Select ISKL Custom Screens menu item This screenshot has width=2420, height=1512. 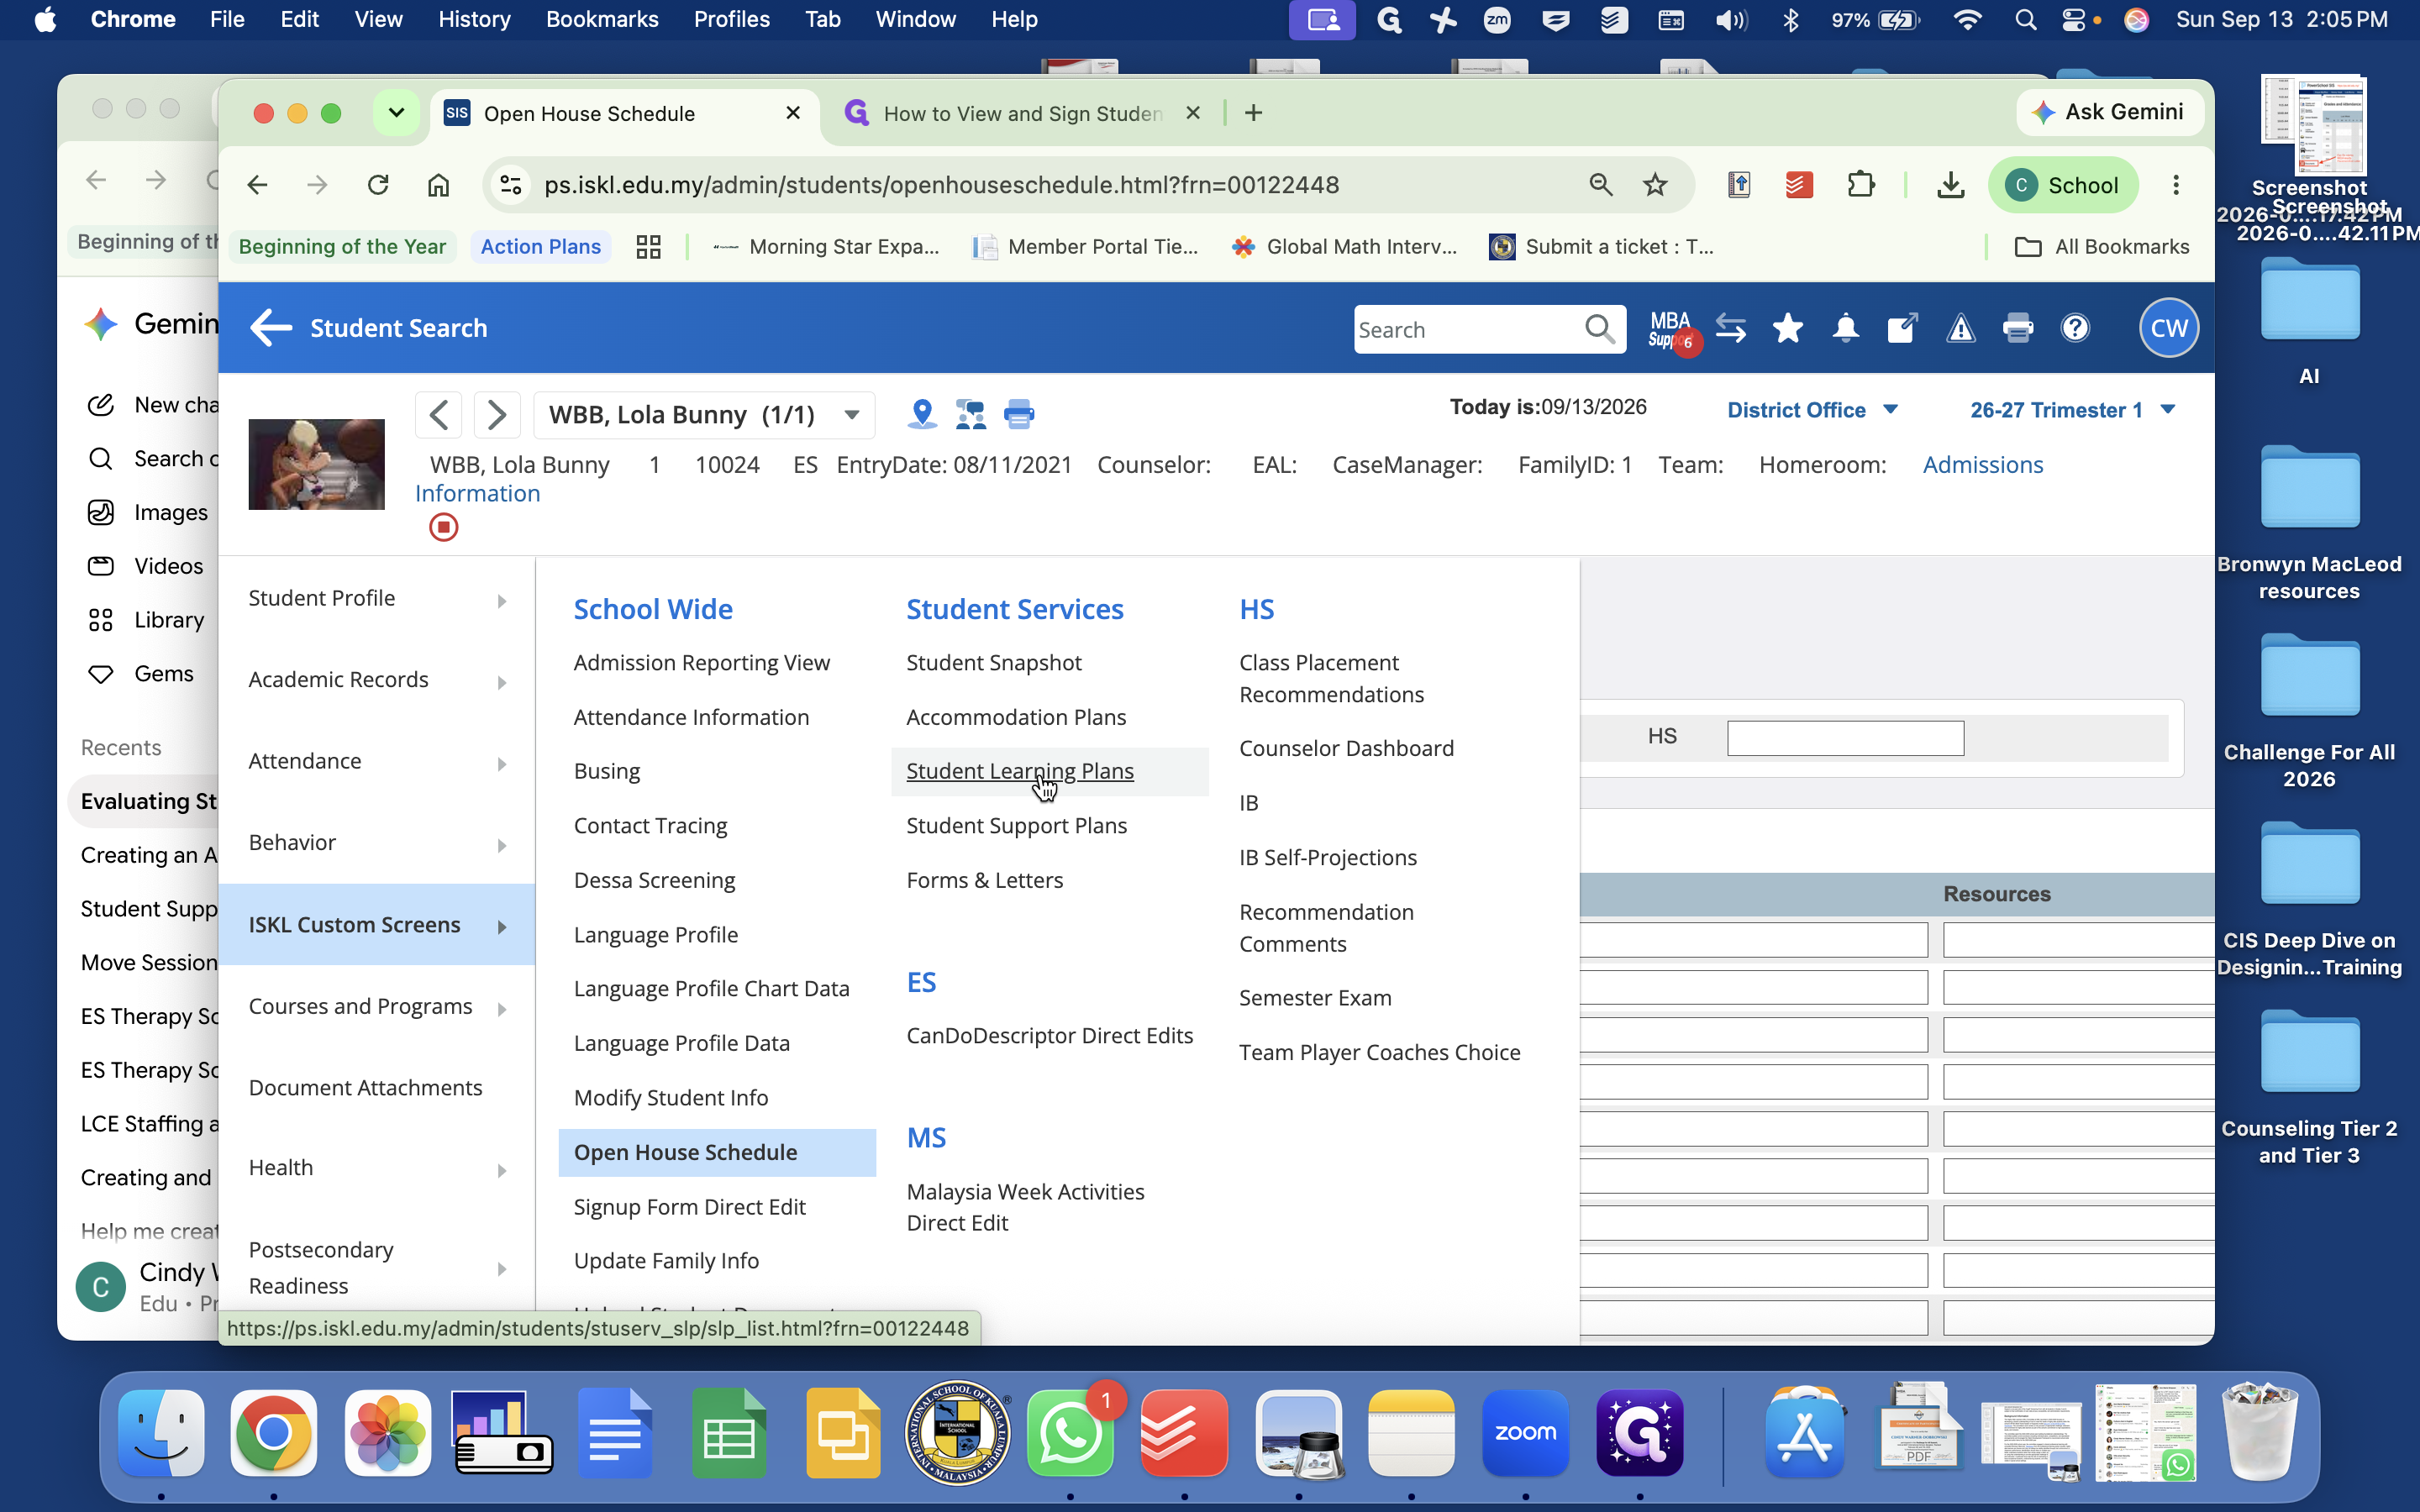click(x=377, y=924)
